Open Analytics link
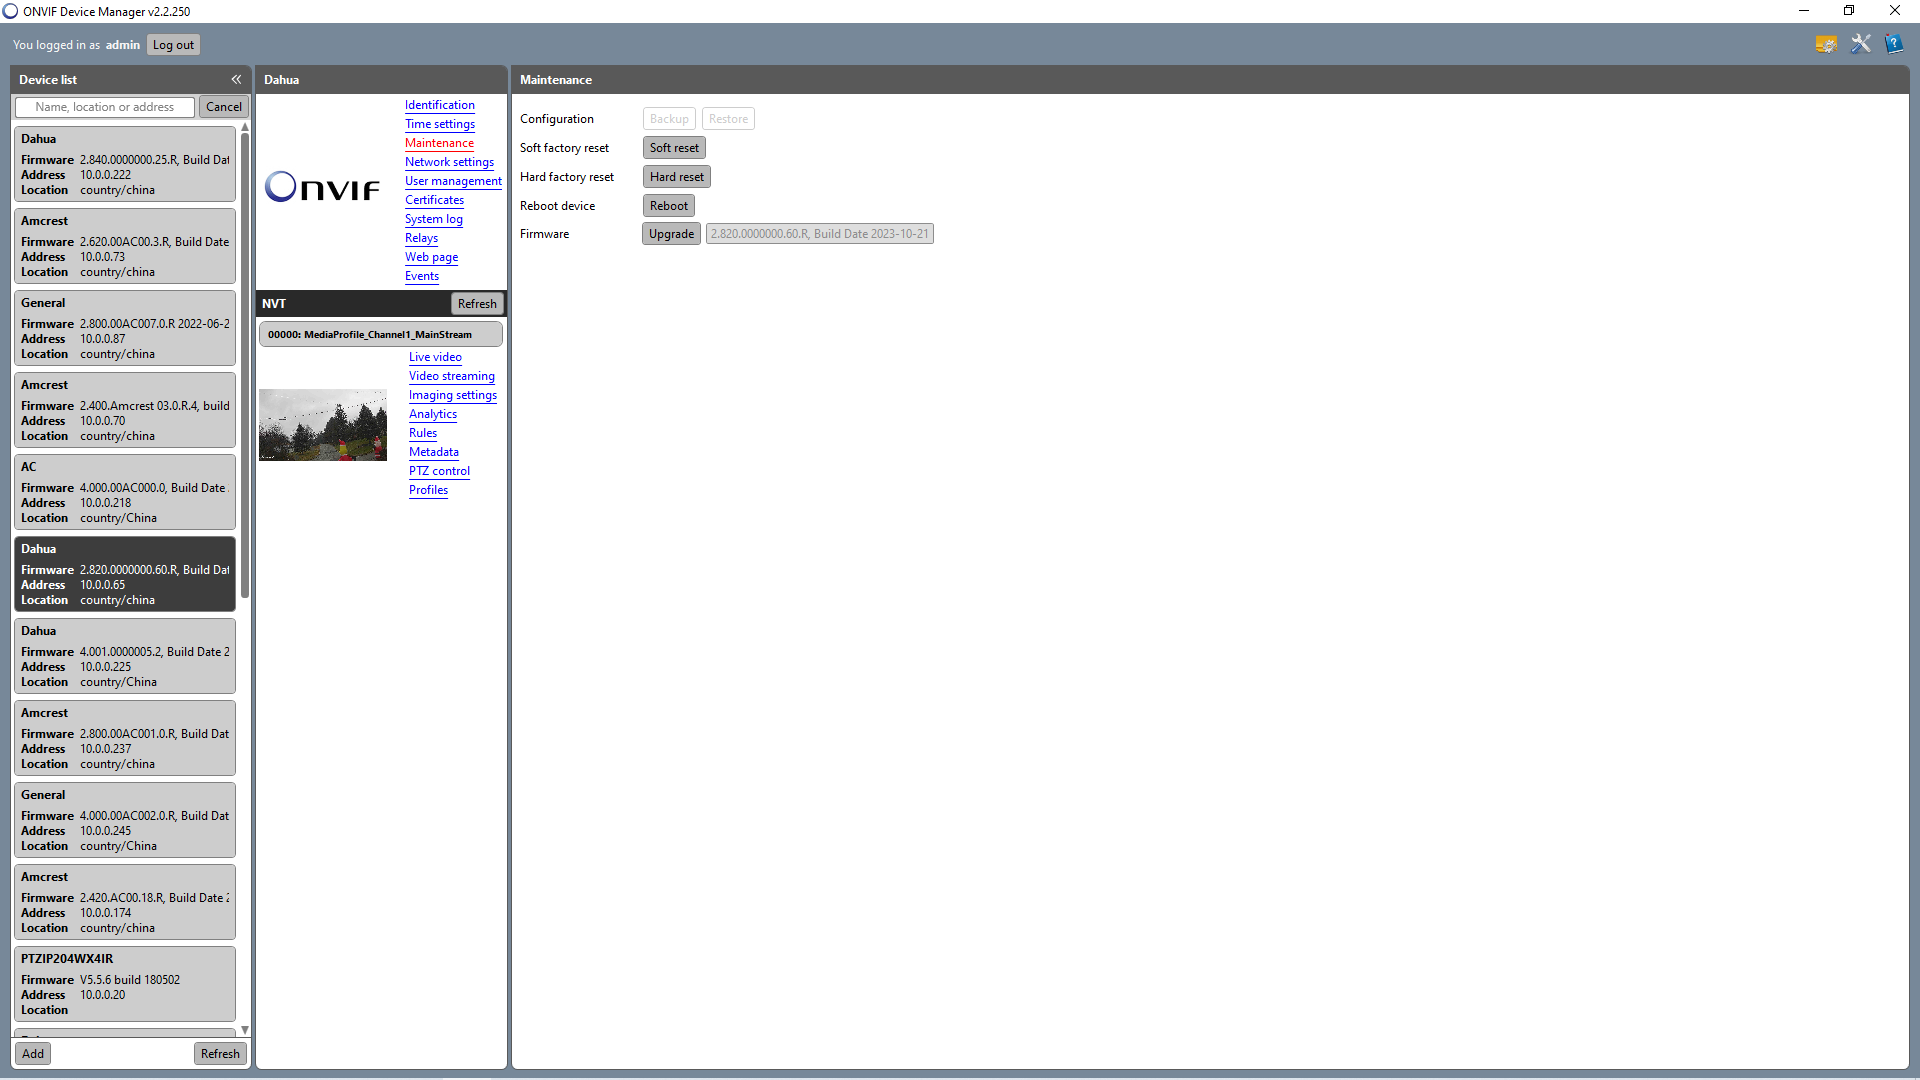This screenshot has height=1080, width=1920. click(433, 414)
